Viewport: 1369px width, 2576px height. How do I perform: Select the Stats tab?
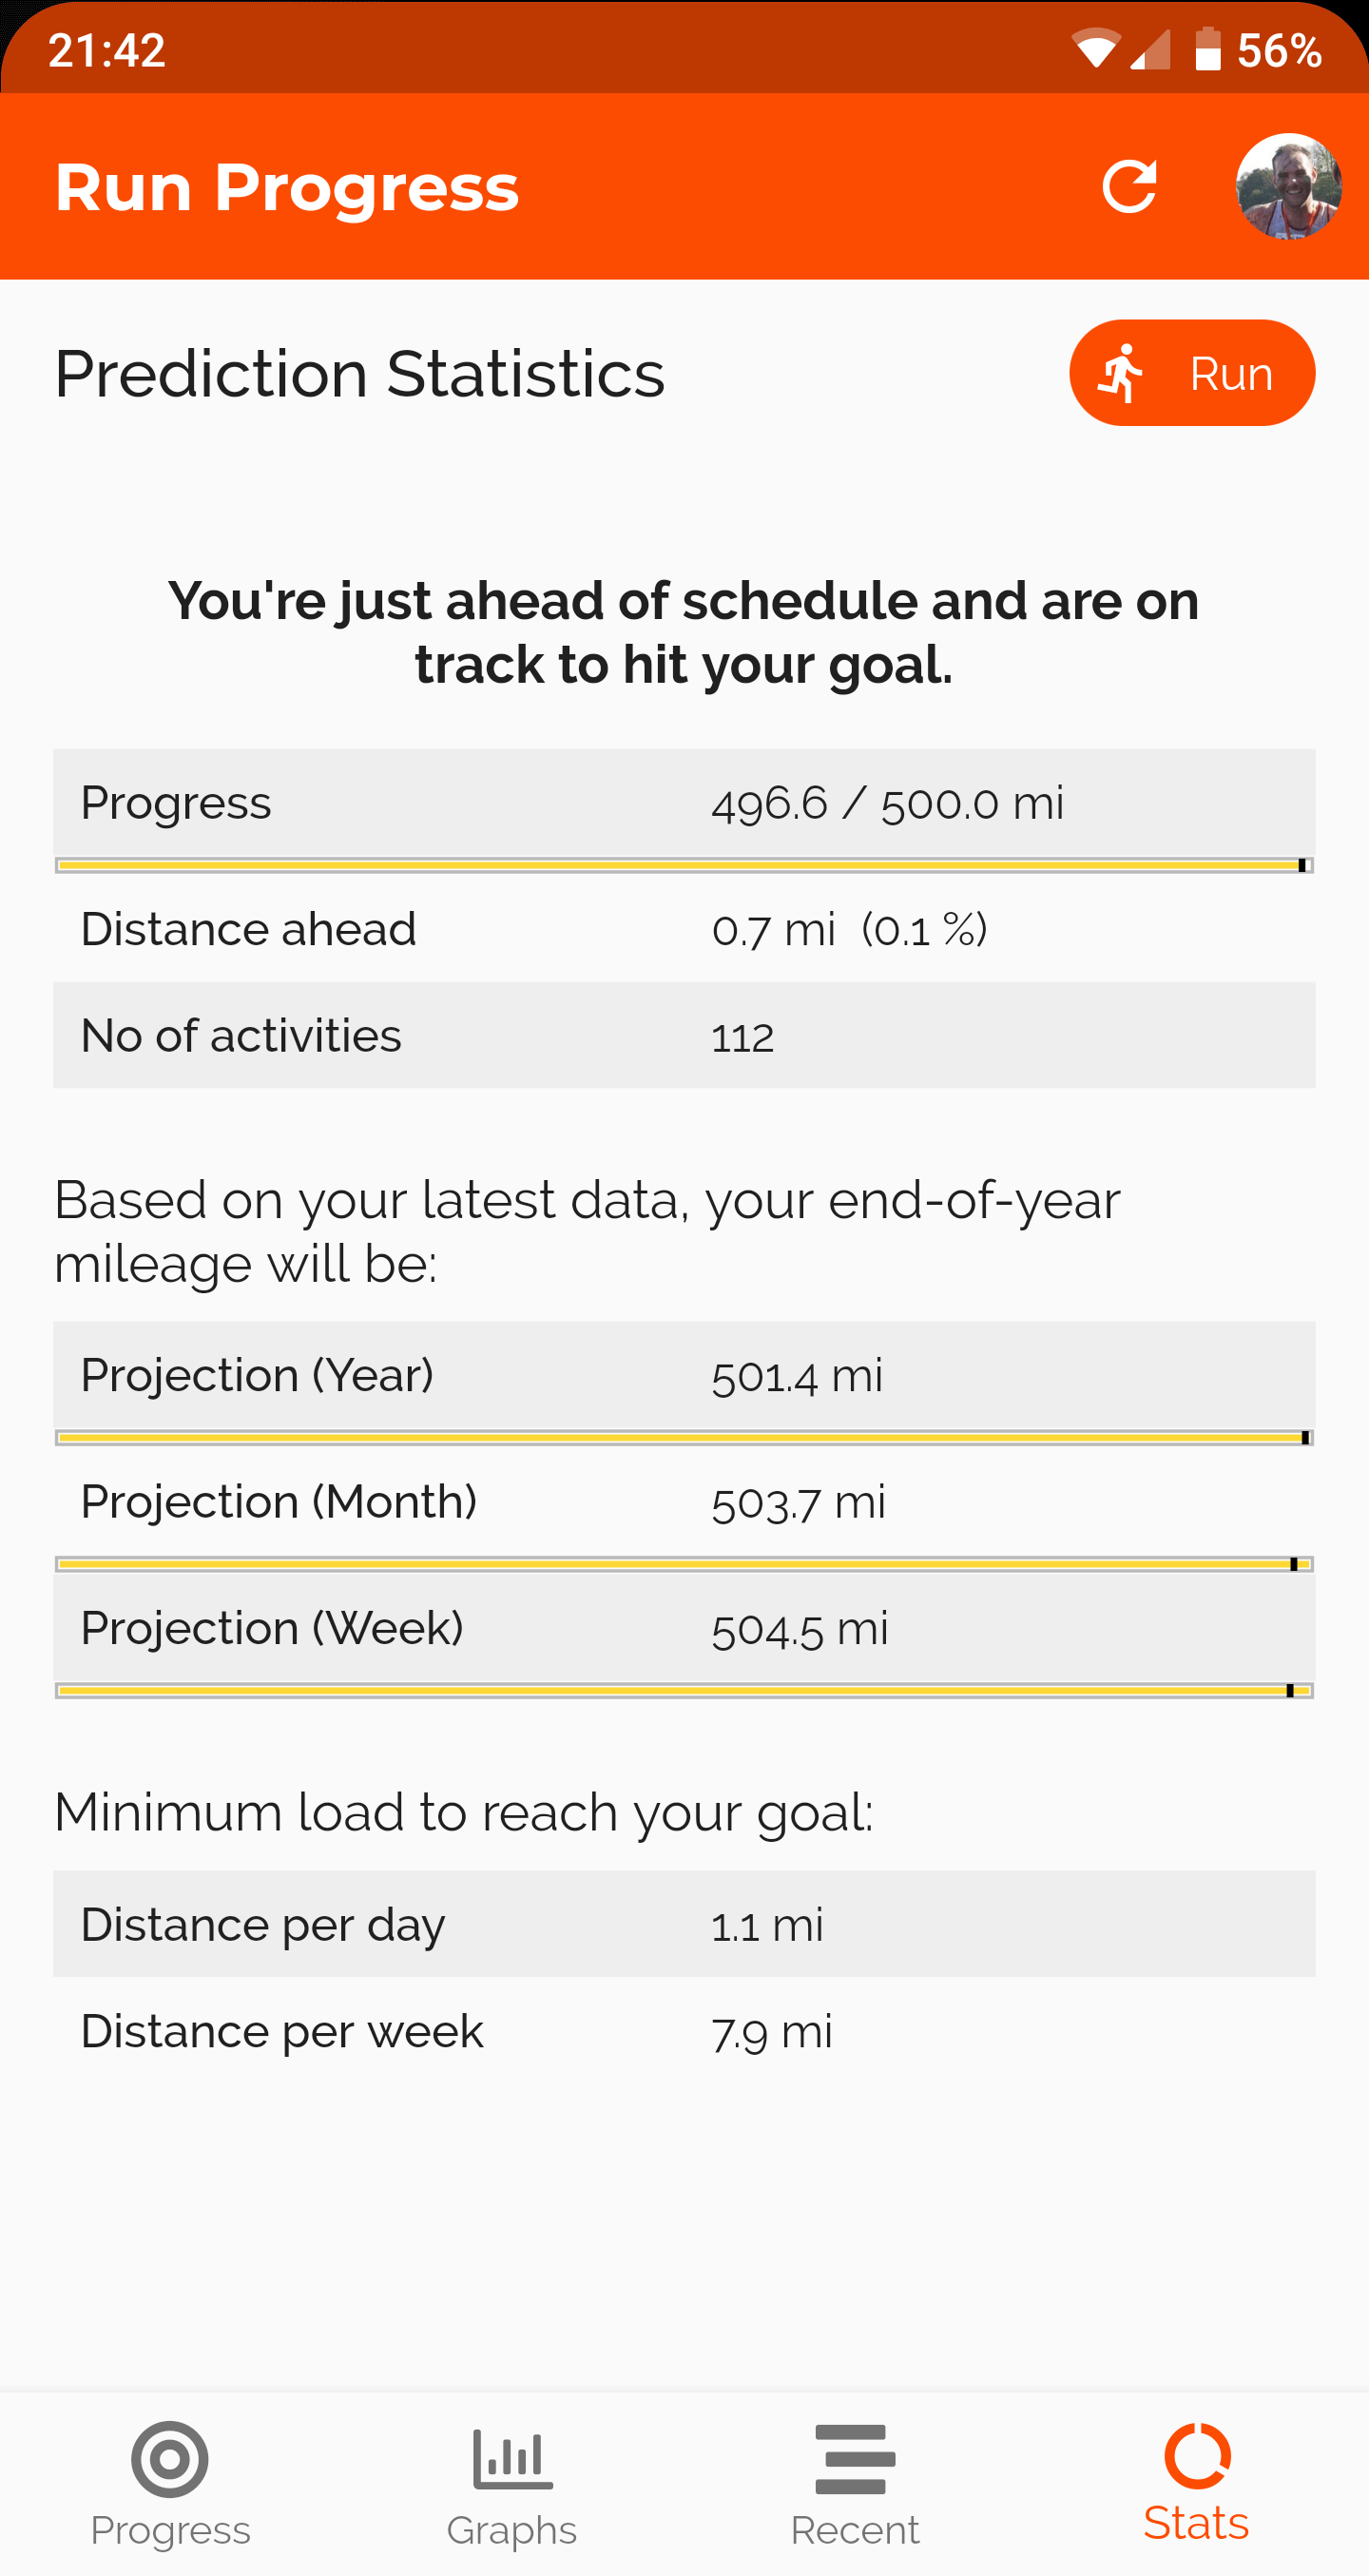tap(1197, 2484)
